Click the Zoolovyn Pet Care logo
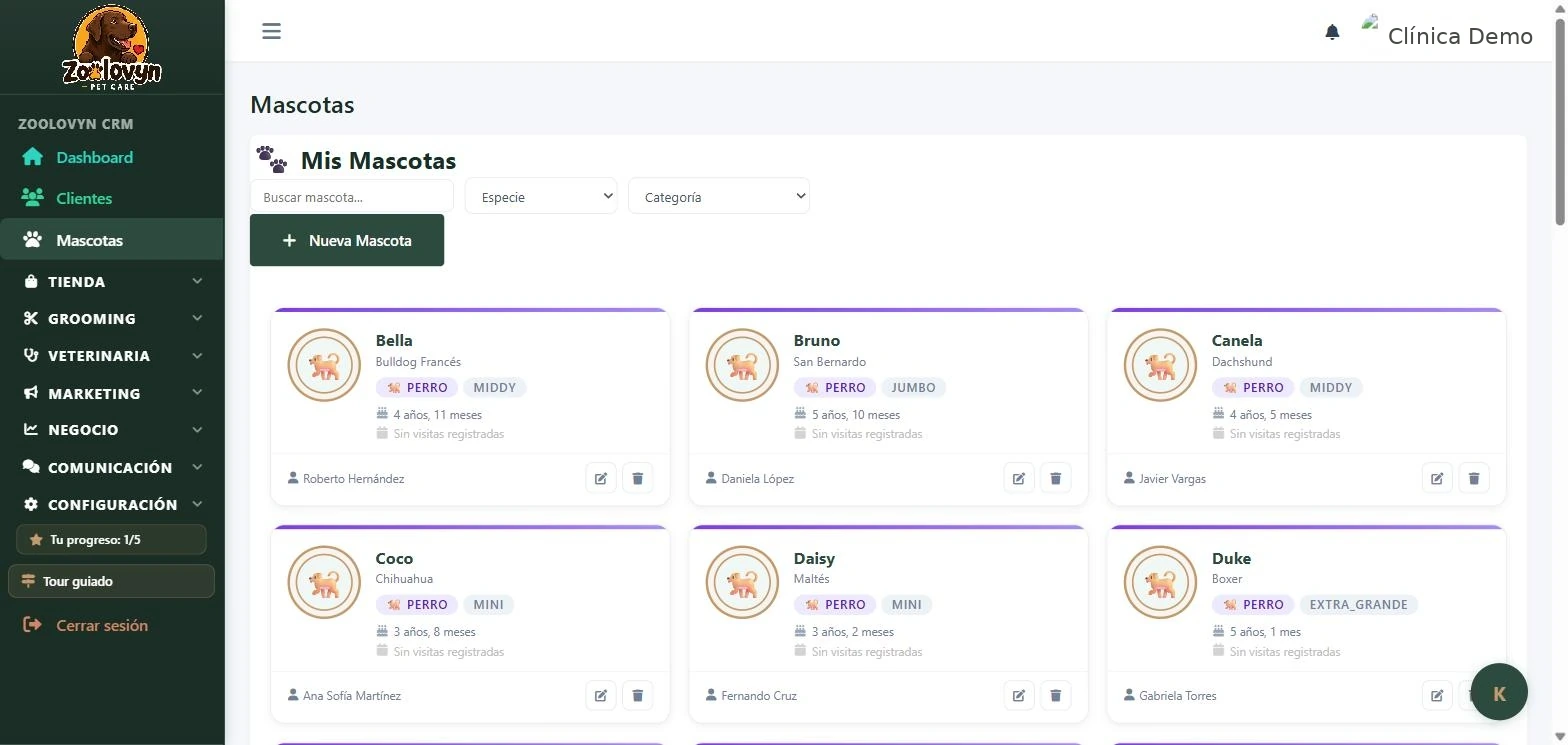 [112, 46]
